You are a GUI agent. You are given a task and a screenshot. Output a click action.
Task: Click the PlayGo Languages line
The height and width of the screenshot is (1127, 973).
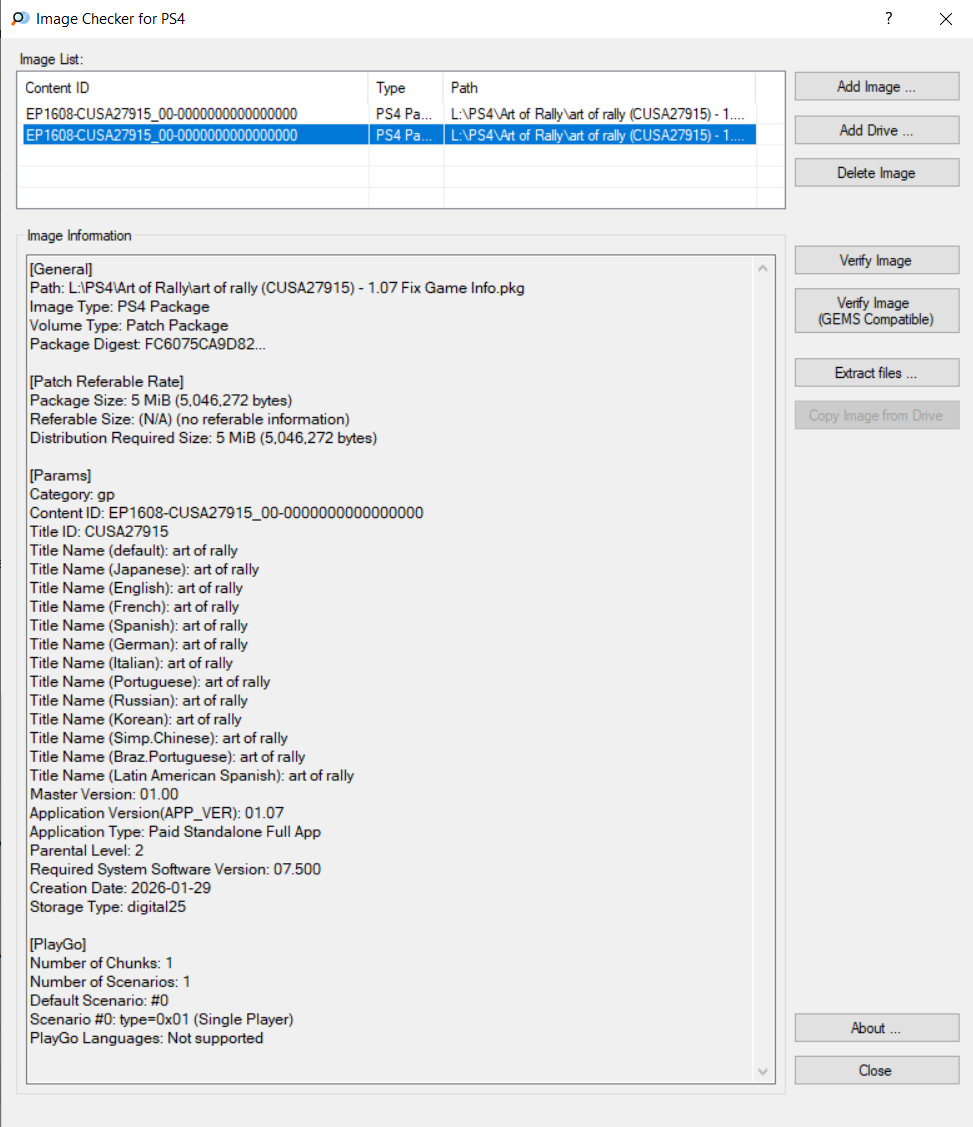pyautogui.click(x=147, y=1038)
